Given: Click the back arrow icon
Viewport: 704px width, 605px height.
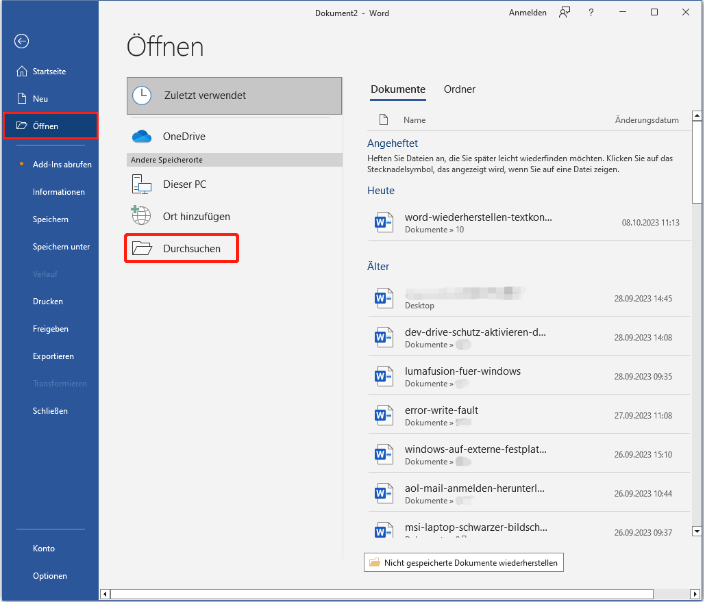Looking at the screenshot, I should point(22,41).
